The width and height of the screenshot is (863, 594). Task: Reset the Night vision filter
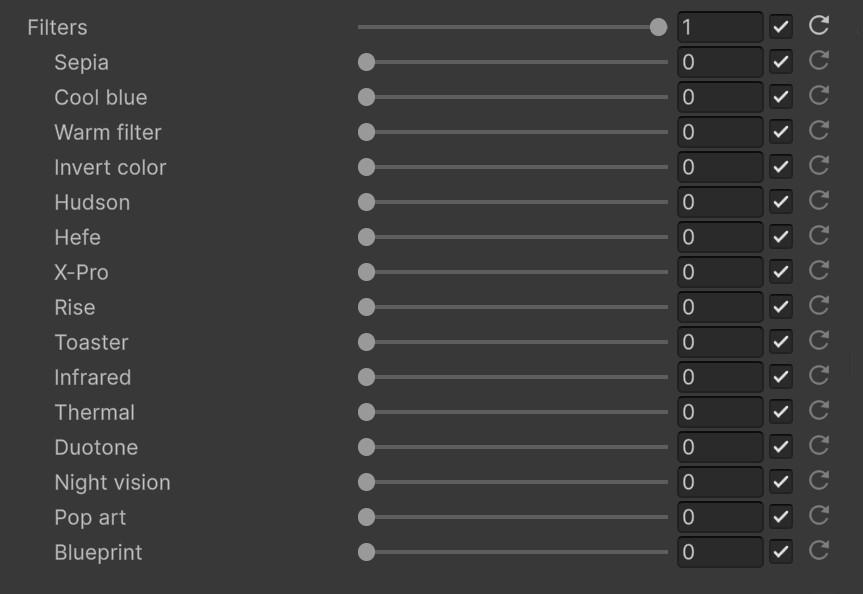click(819, 481)
